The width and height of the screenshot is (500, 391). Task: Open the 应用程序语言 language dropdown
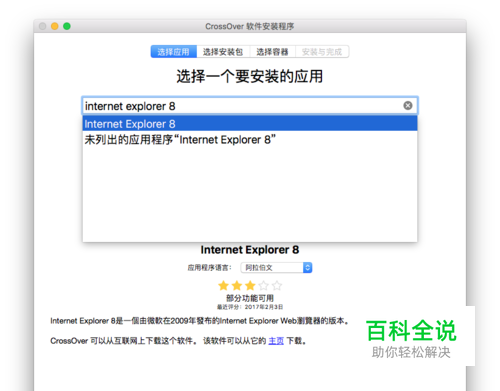coord(276,267)
